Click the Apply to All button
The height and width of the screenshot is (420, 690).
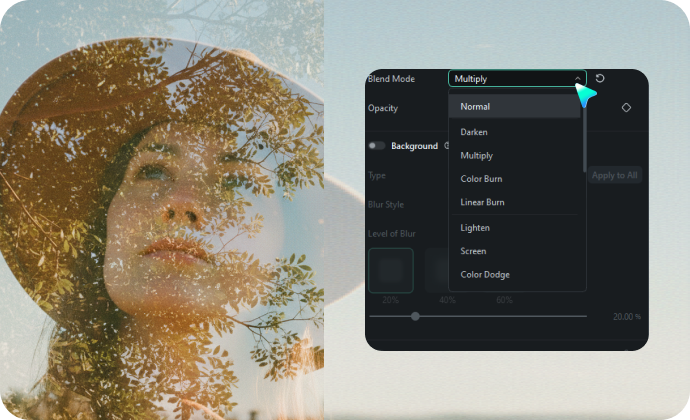point(614,175)
